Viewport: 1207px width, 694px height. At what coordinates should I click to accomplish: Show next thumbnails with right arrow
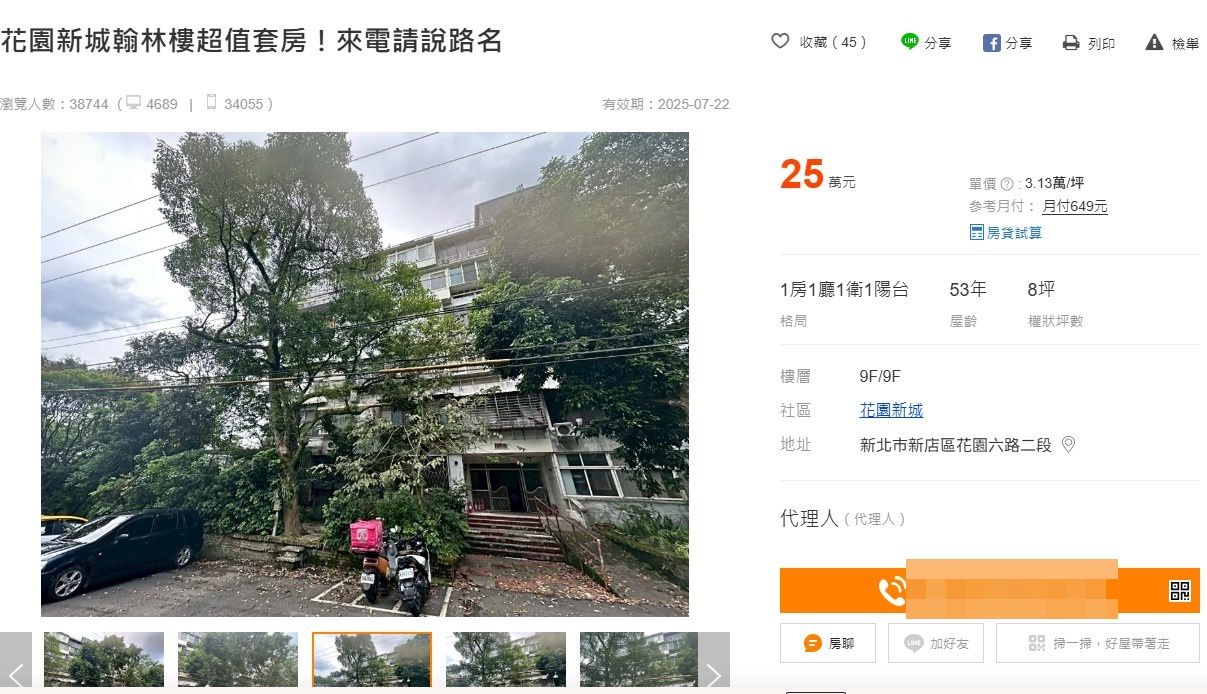[x=714, y=663]
